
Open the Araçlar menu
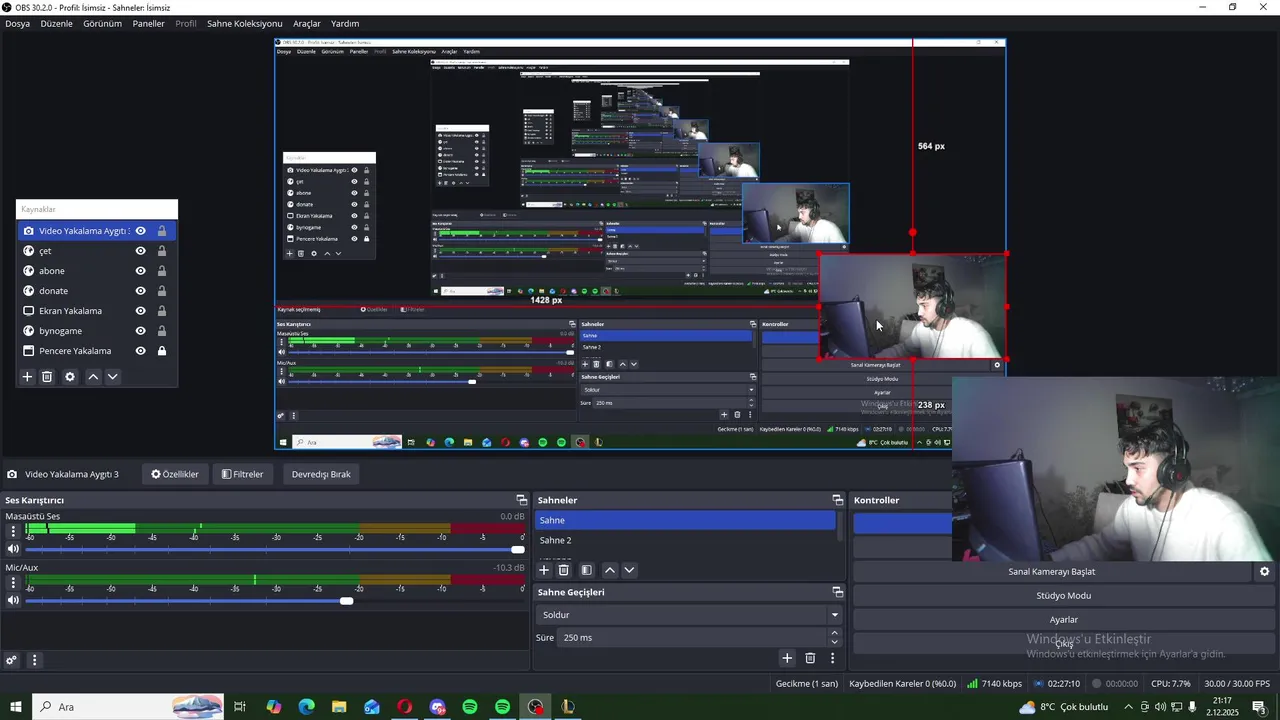pyautogui.click(x=307, y=23)
